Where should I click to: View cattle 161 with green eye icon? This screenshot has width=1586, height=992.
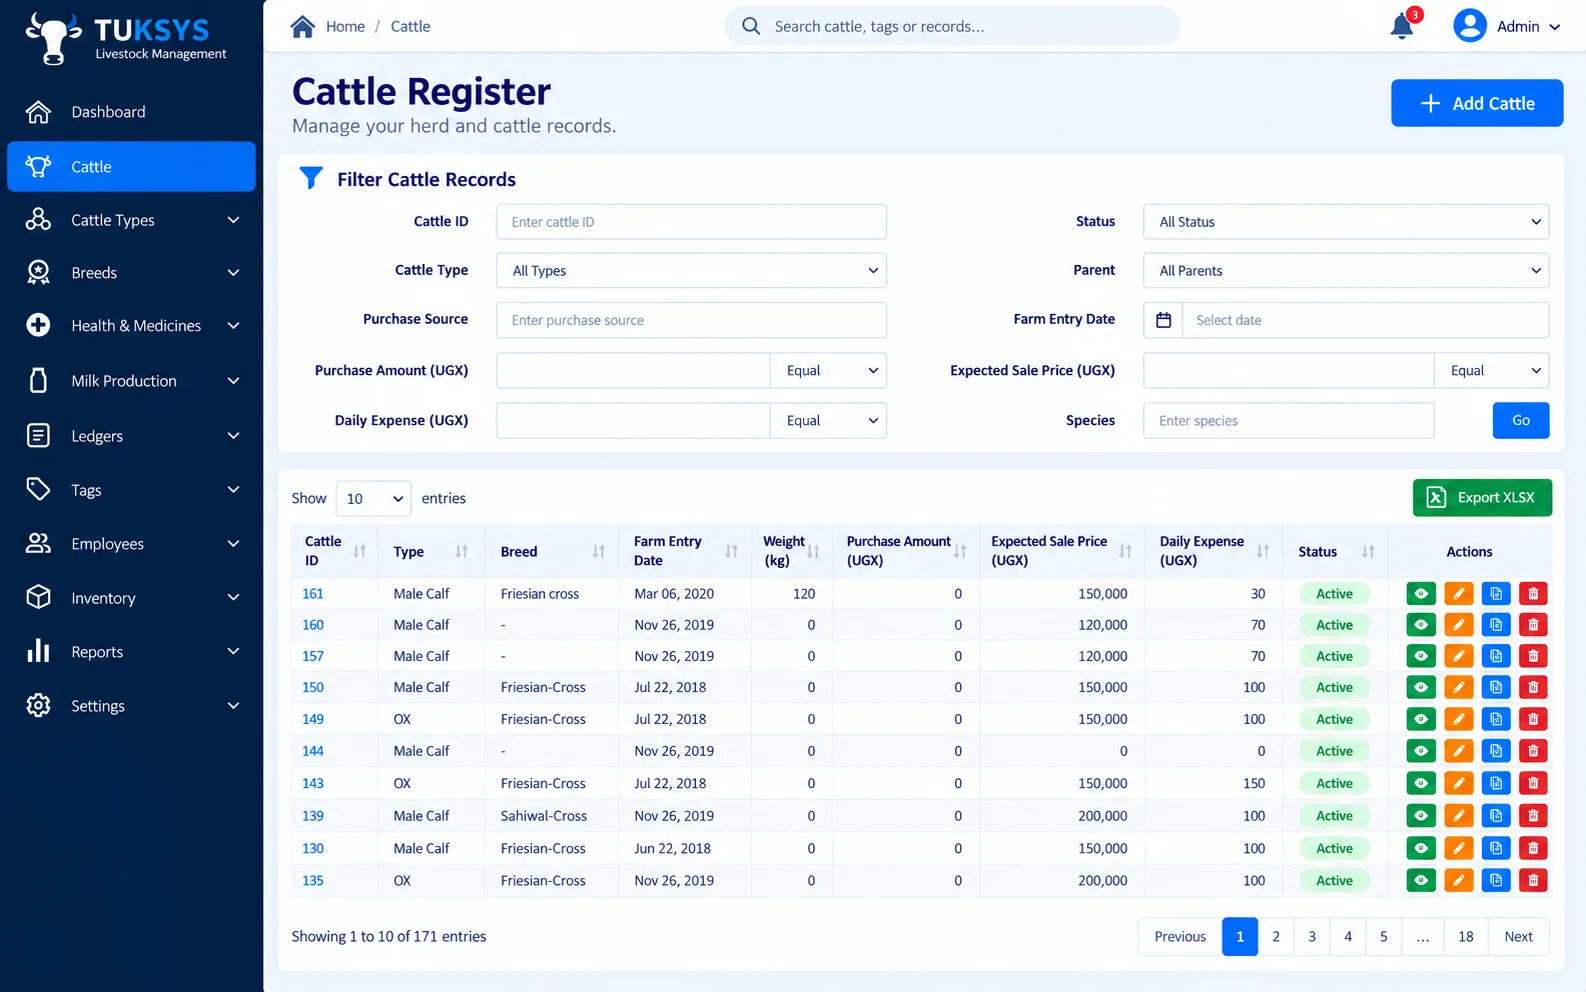1421,594
